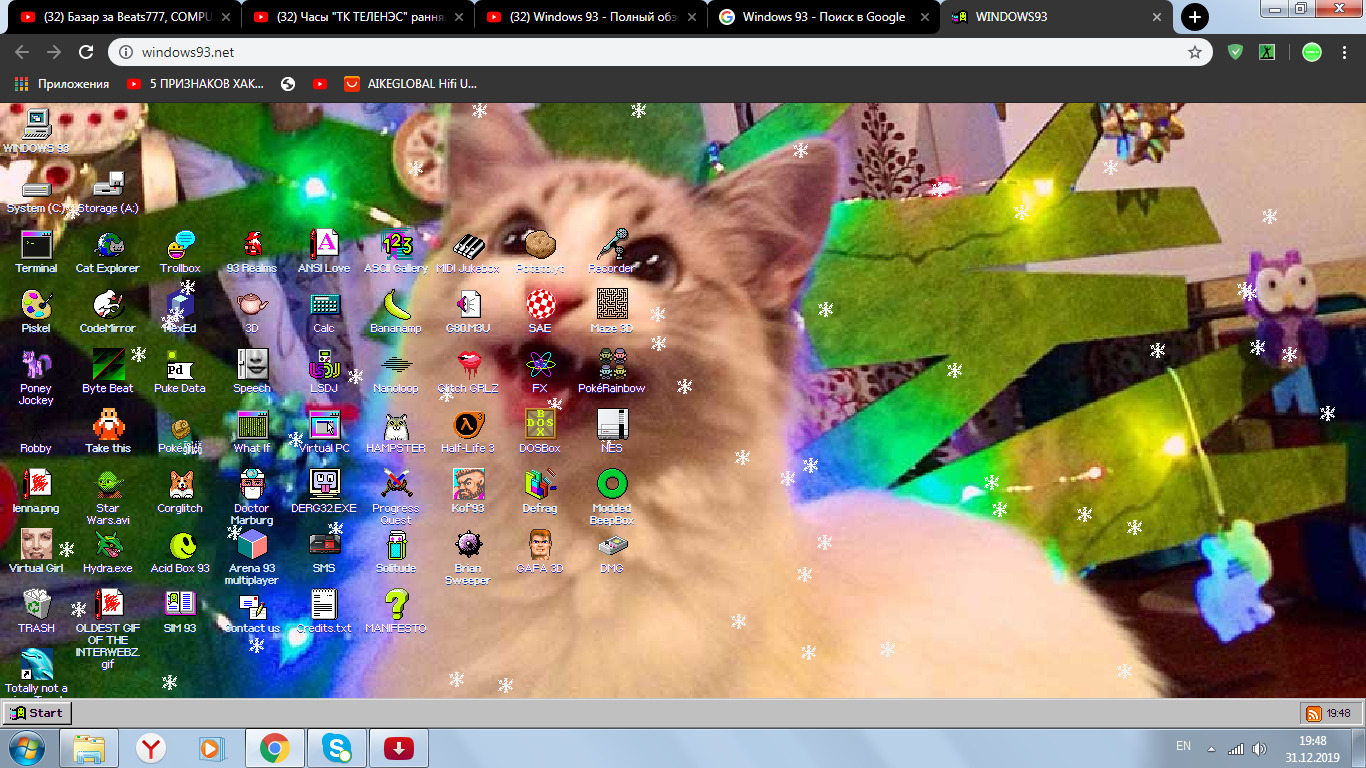
Task: Open the Piskel paint icon
Action: pos(36,306)
